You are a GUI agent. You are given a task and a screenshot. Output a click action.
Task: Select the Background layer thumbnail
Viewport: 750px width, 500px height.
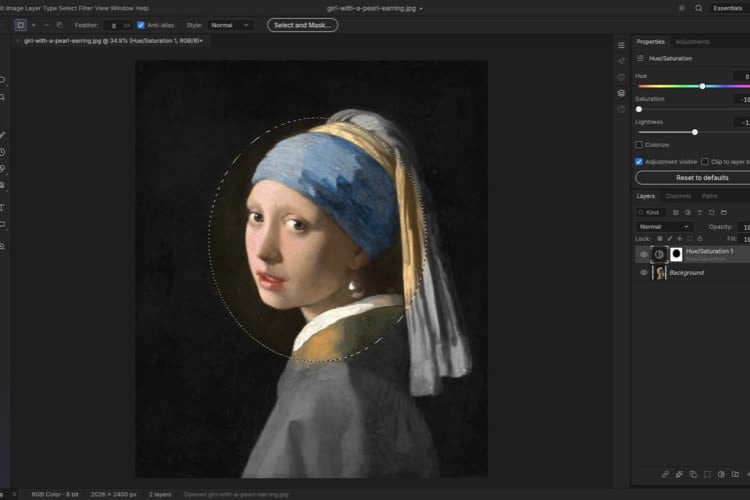(x=660, y=273)
